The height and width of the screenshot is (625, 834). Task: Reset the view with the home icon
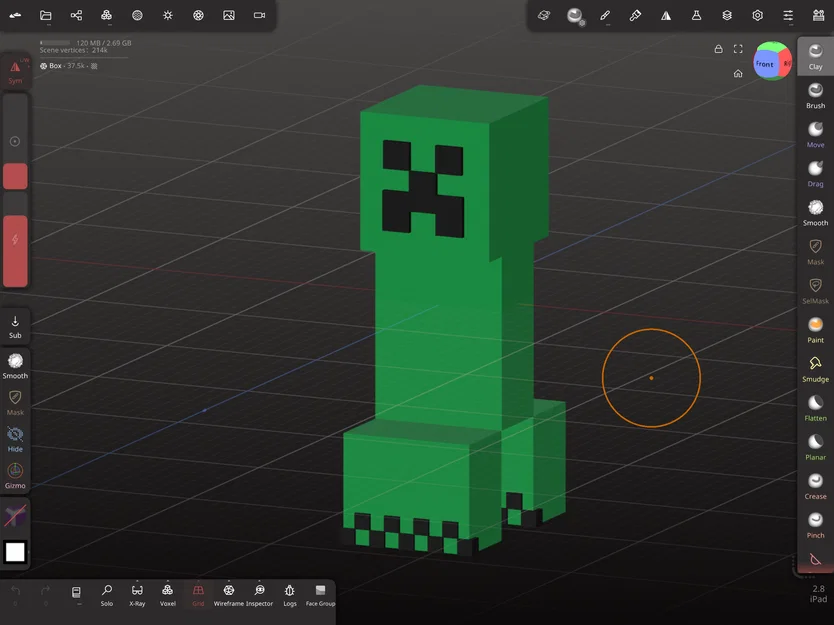(738, 73)
